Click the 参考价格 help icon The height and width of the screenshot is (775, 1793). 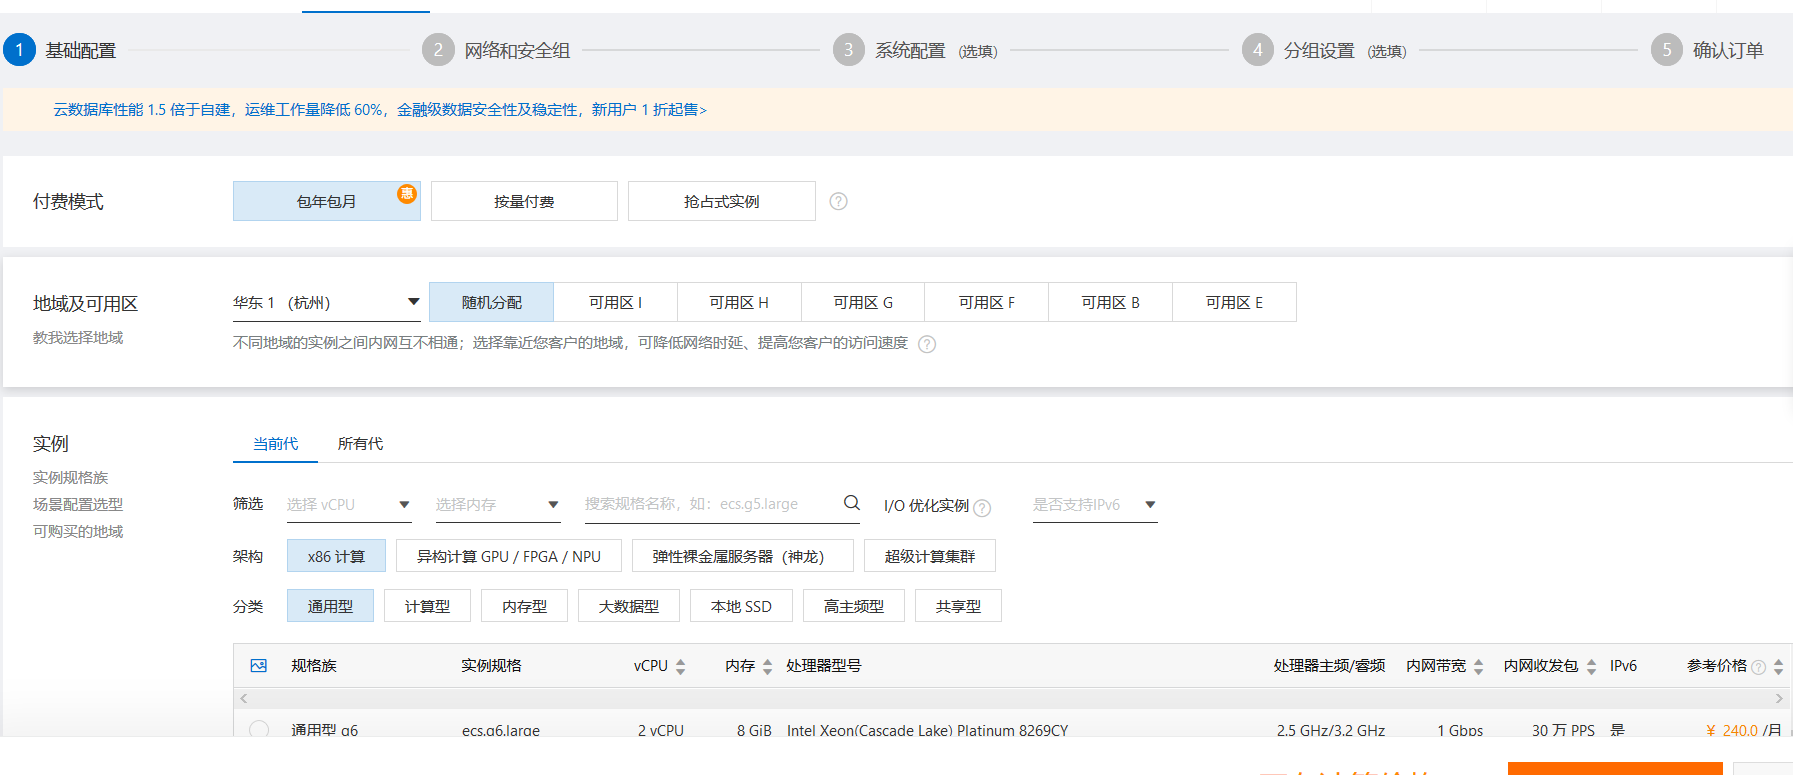click(1758, 667)
